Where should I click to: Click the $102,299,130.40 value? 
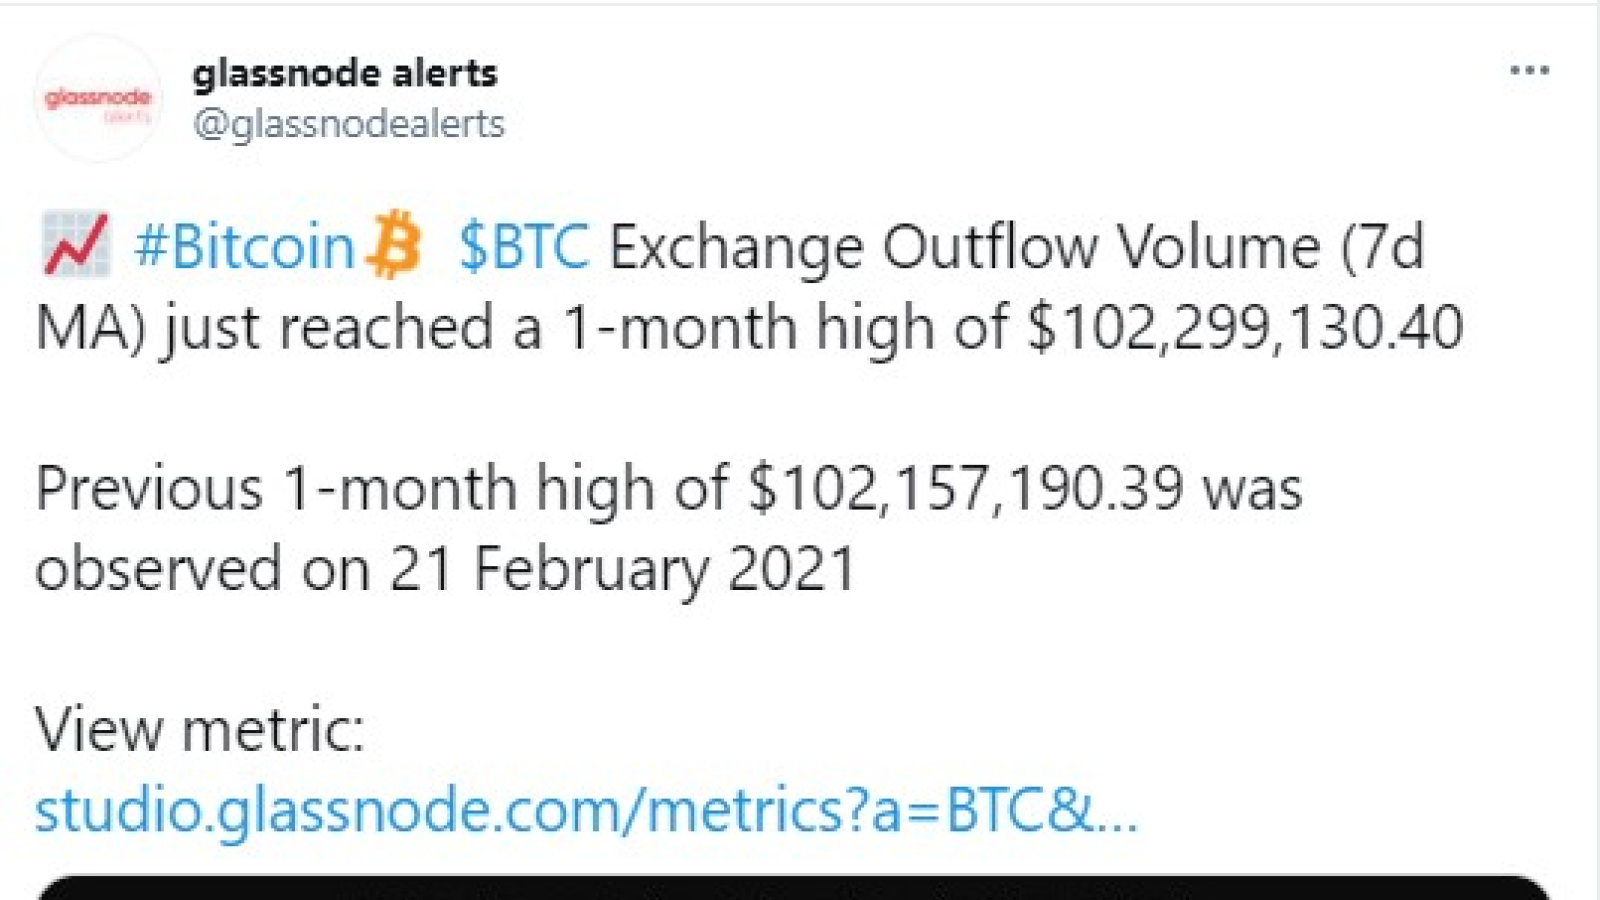tap(1245, 328)
